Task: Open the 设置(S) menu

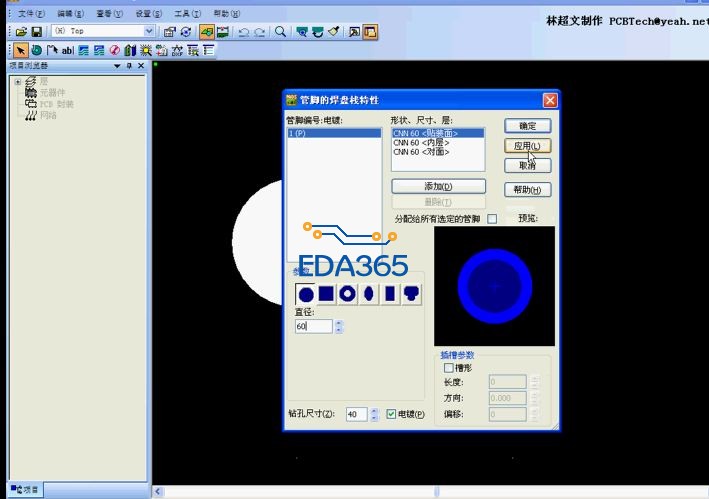Action: (x=149, y=14)
